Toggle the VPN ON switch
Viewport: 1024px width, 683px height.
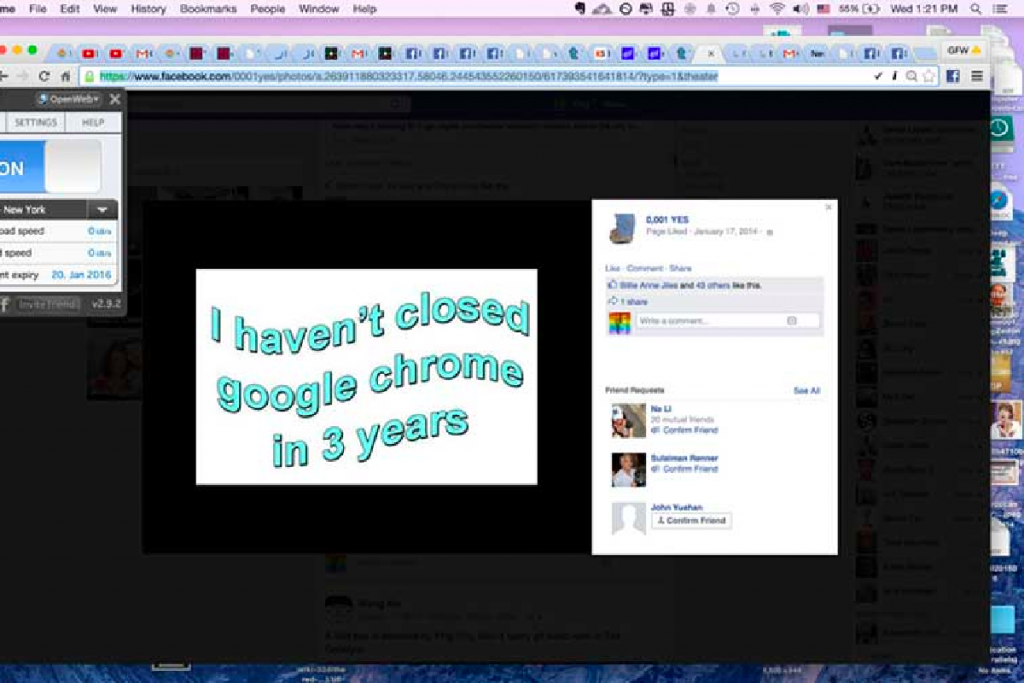tap(50, 167)
